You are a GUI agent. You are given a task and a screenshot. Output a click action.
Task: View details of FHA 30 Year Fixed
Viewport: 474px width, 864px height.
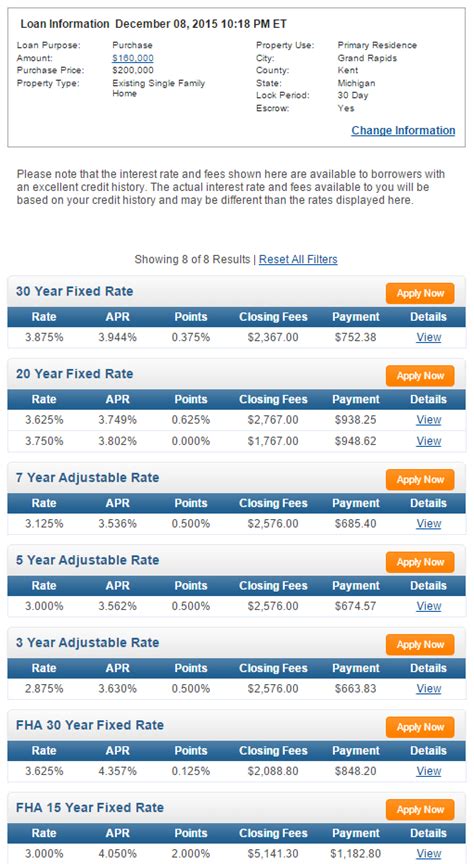(x=429, y=771)
